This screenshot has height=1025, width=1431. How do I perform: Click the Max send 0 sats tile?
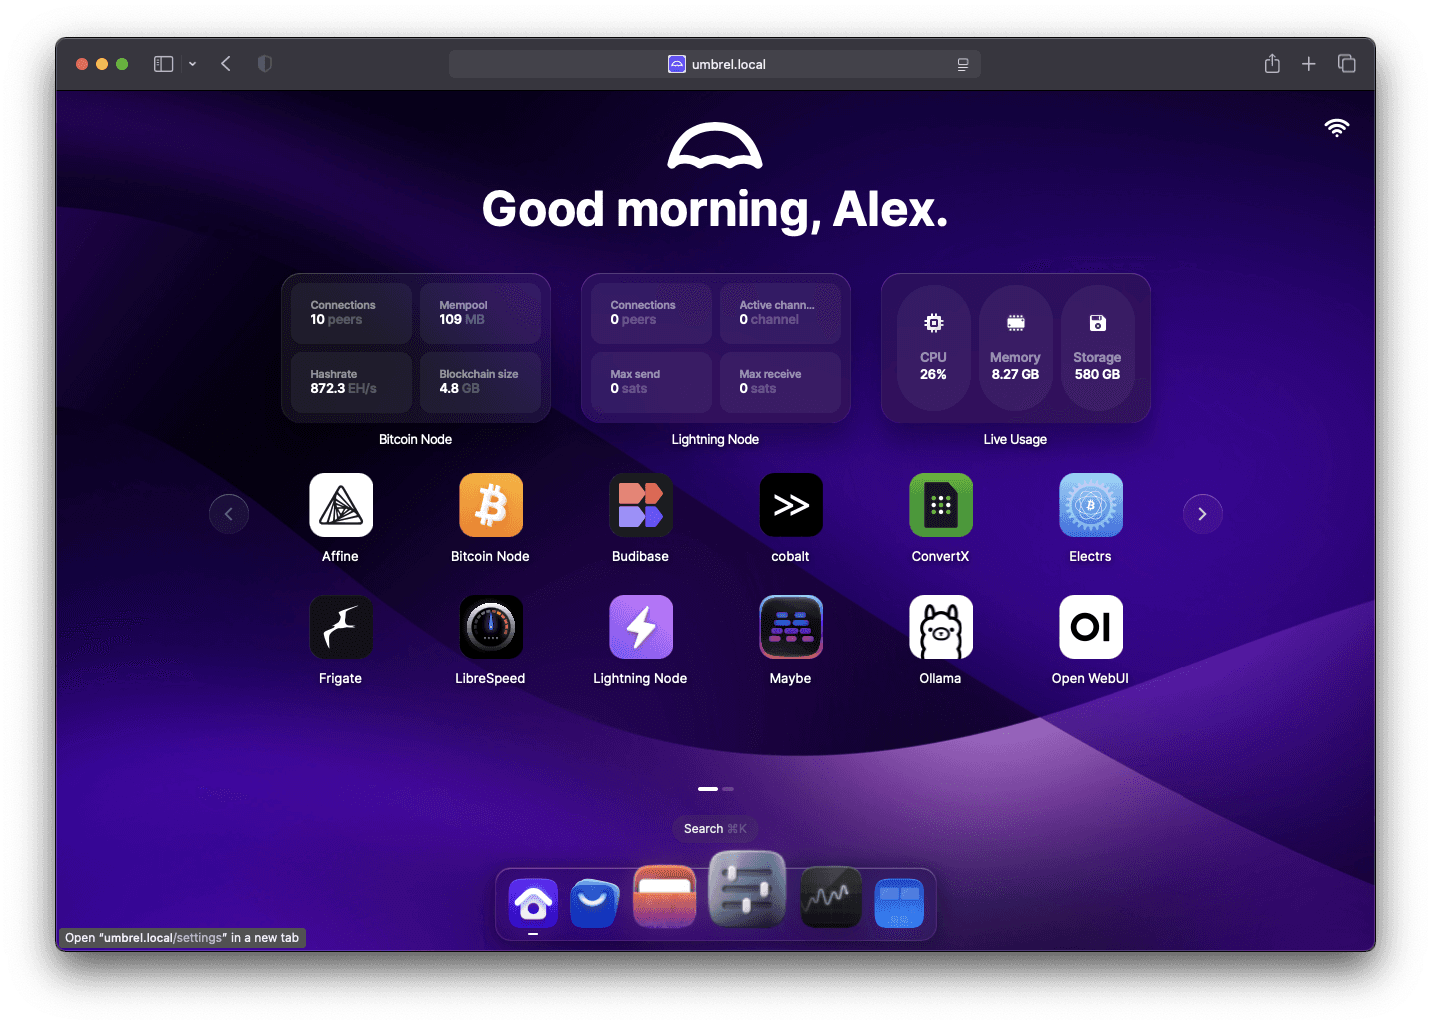(651, 382)
